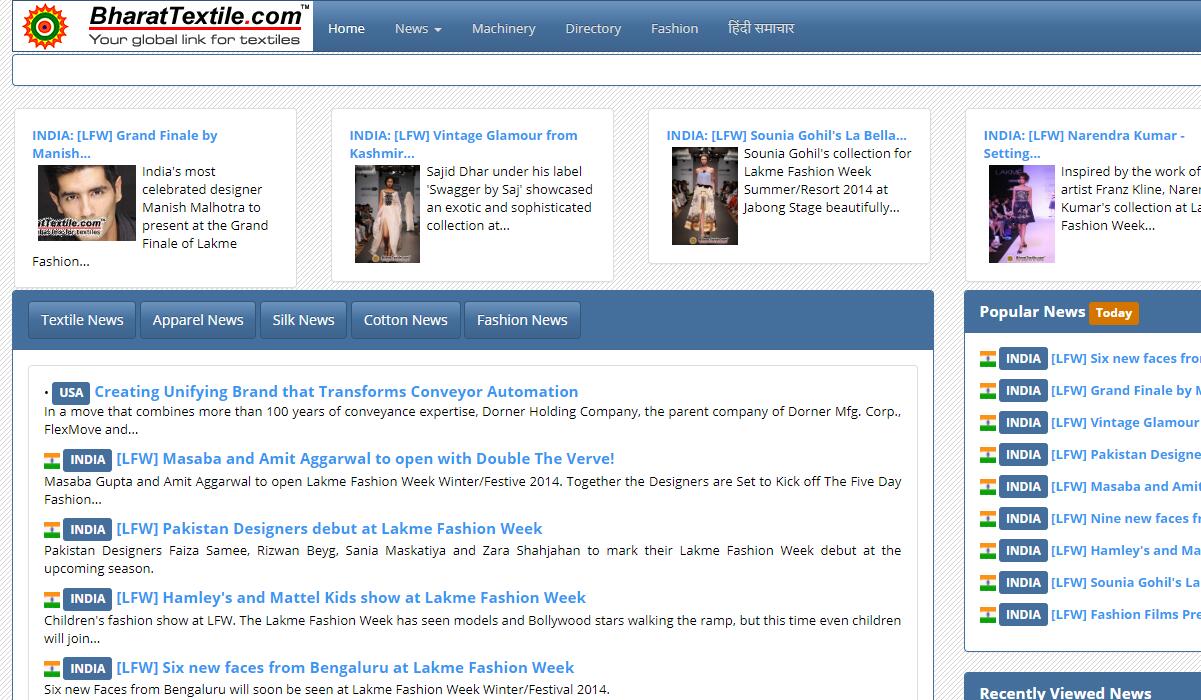
Task: Open popular news 'Vintage Glamour' link
Action: 1126,422
